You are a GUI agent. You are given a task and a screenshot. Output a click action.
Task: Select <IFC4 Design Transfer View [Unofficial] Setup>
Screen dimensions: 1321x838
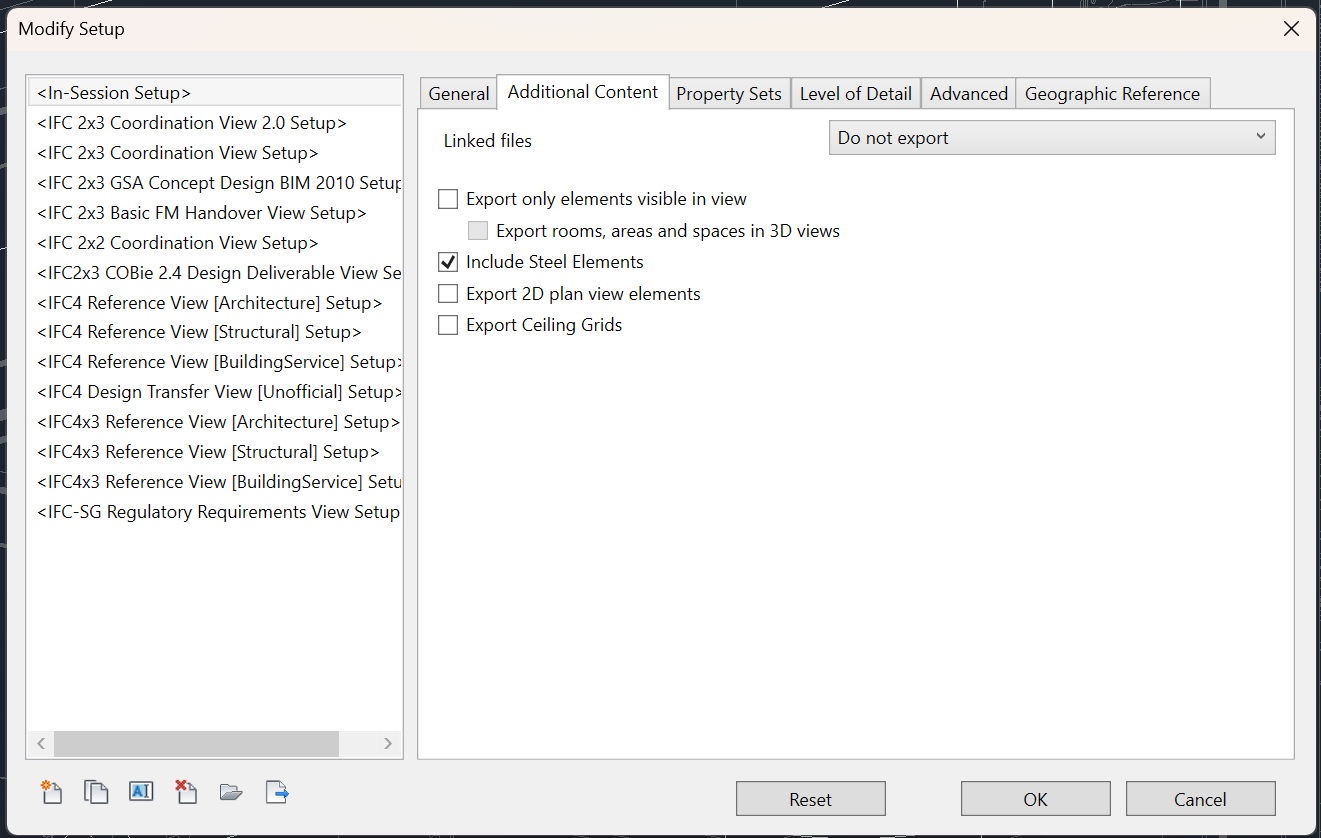215,392
